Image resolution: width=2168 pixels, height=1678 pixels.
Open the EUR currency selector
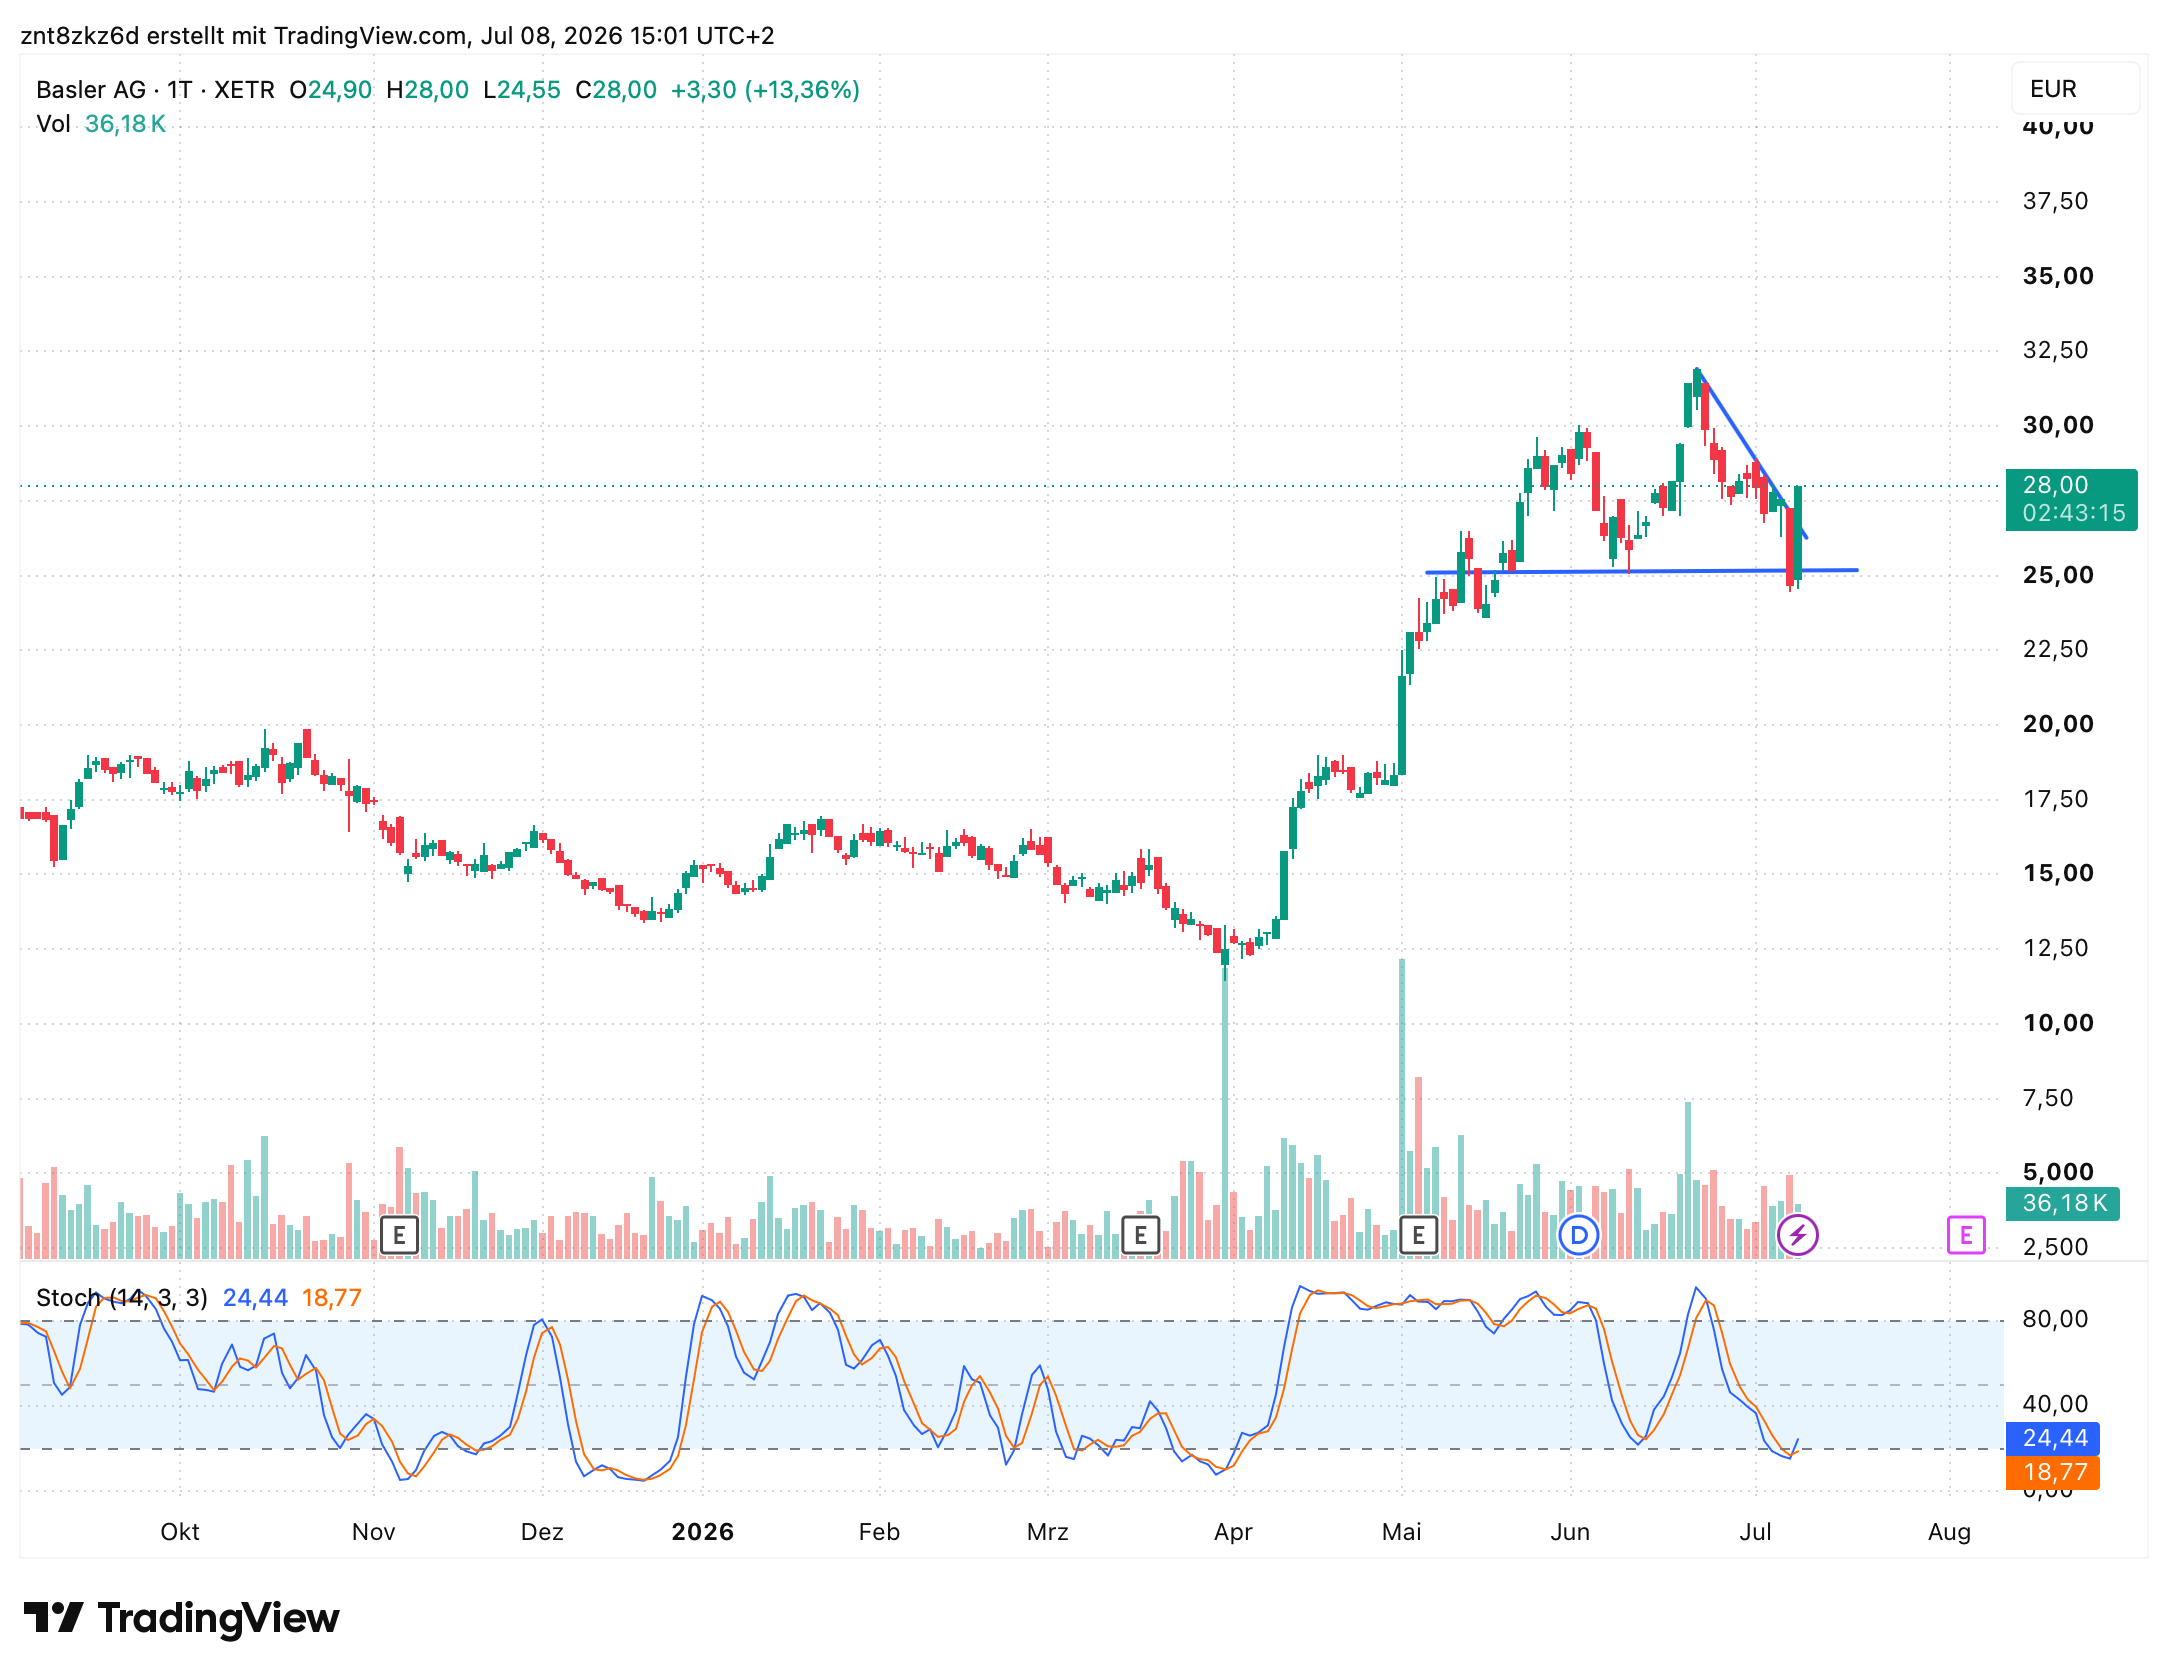[x=2075, y=89]
